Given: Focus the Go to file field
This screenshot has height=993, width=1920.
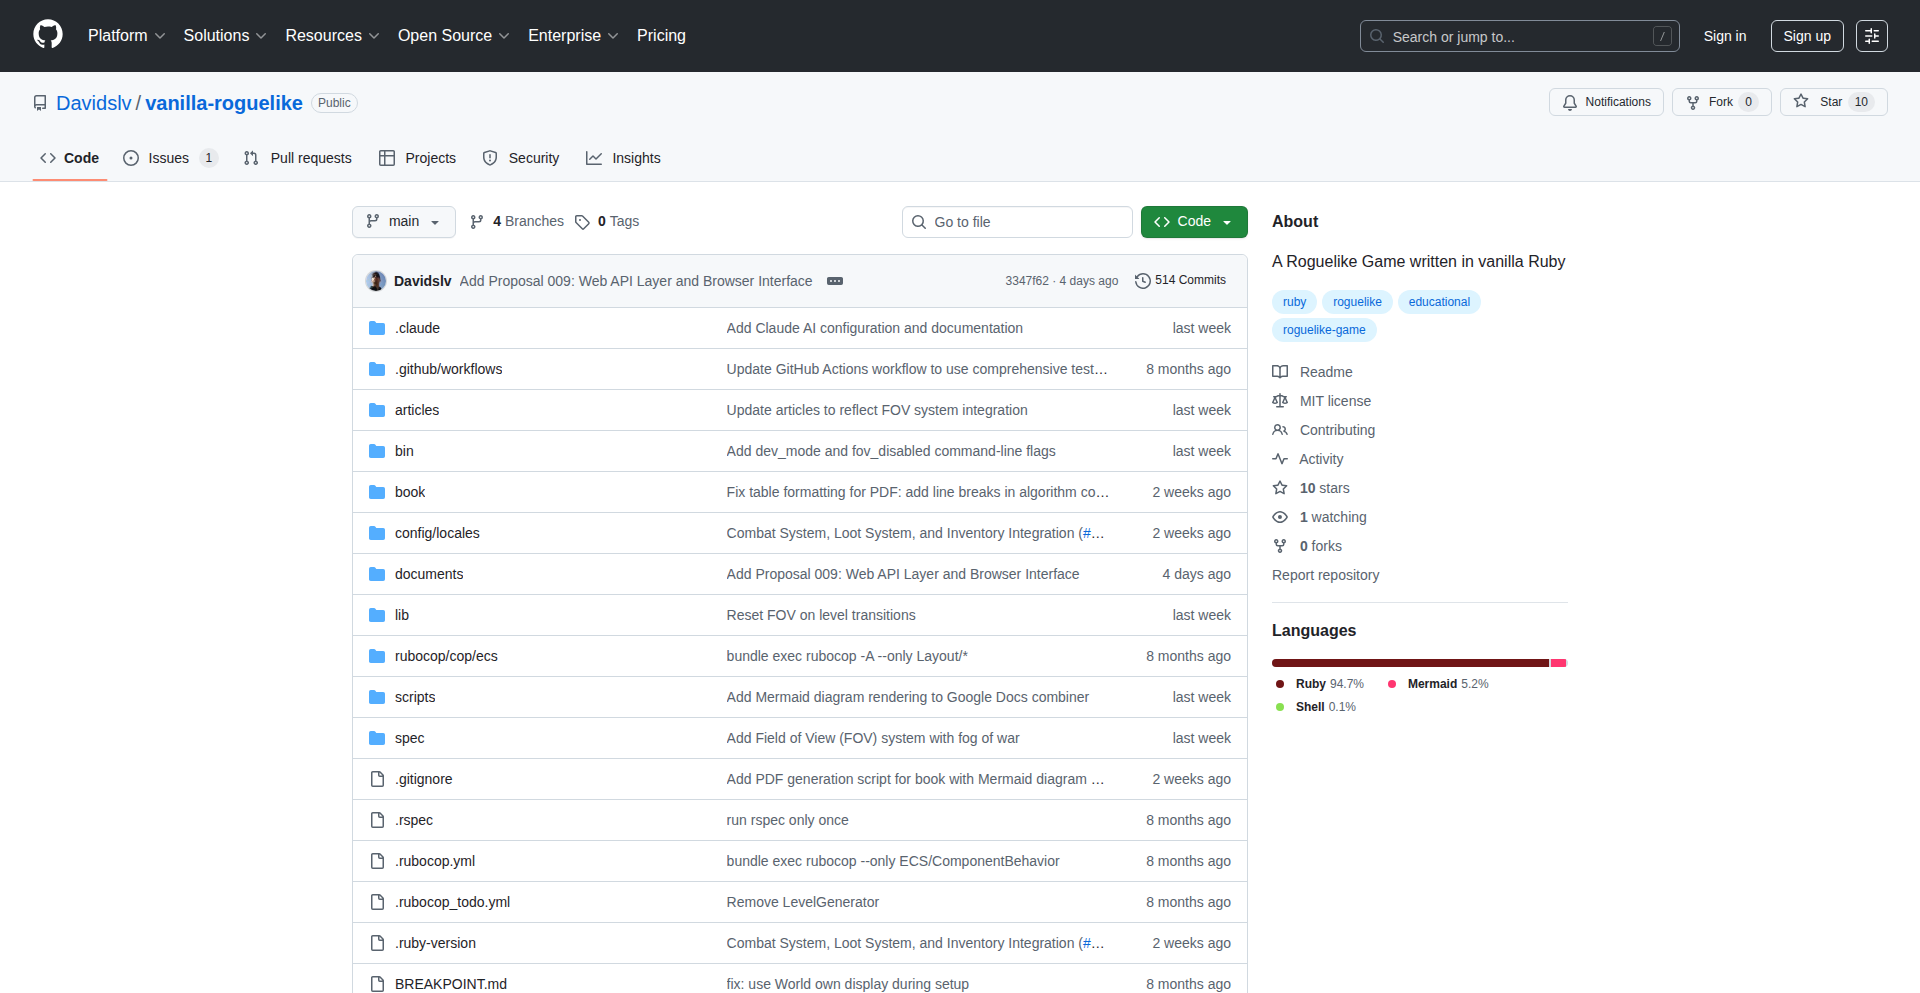Looking at the screenshot, I should pos(1017,222).
